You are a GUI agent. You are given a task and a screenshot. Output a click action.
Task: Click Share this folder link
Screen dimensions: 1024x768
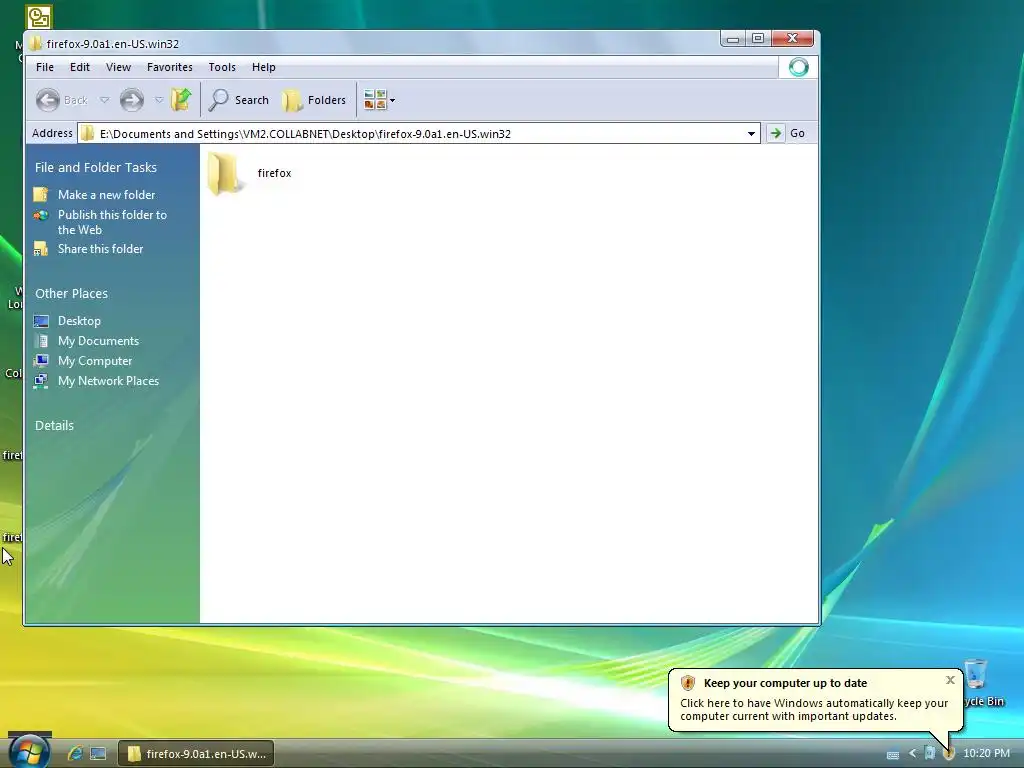click(x=101, y=249)
